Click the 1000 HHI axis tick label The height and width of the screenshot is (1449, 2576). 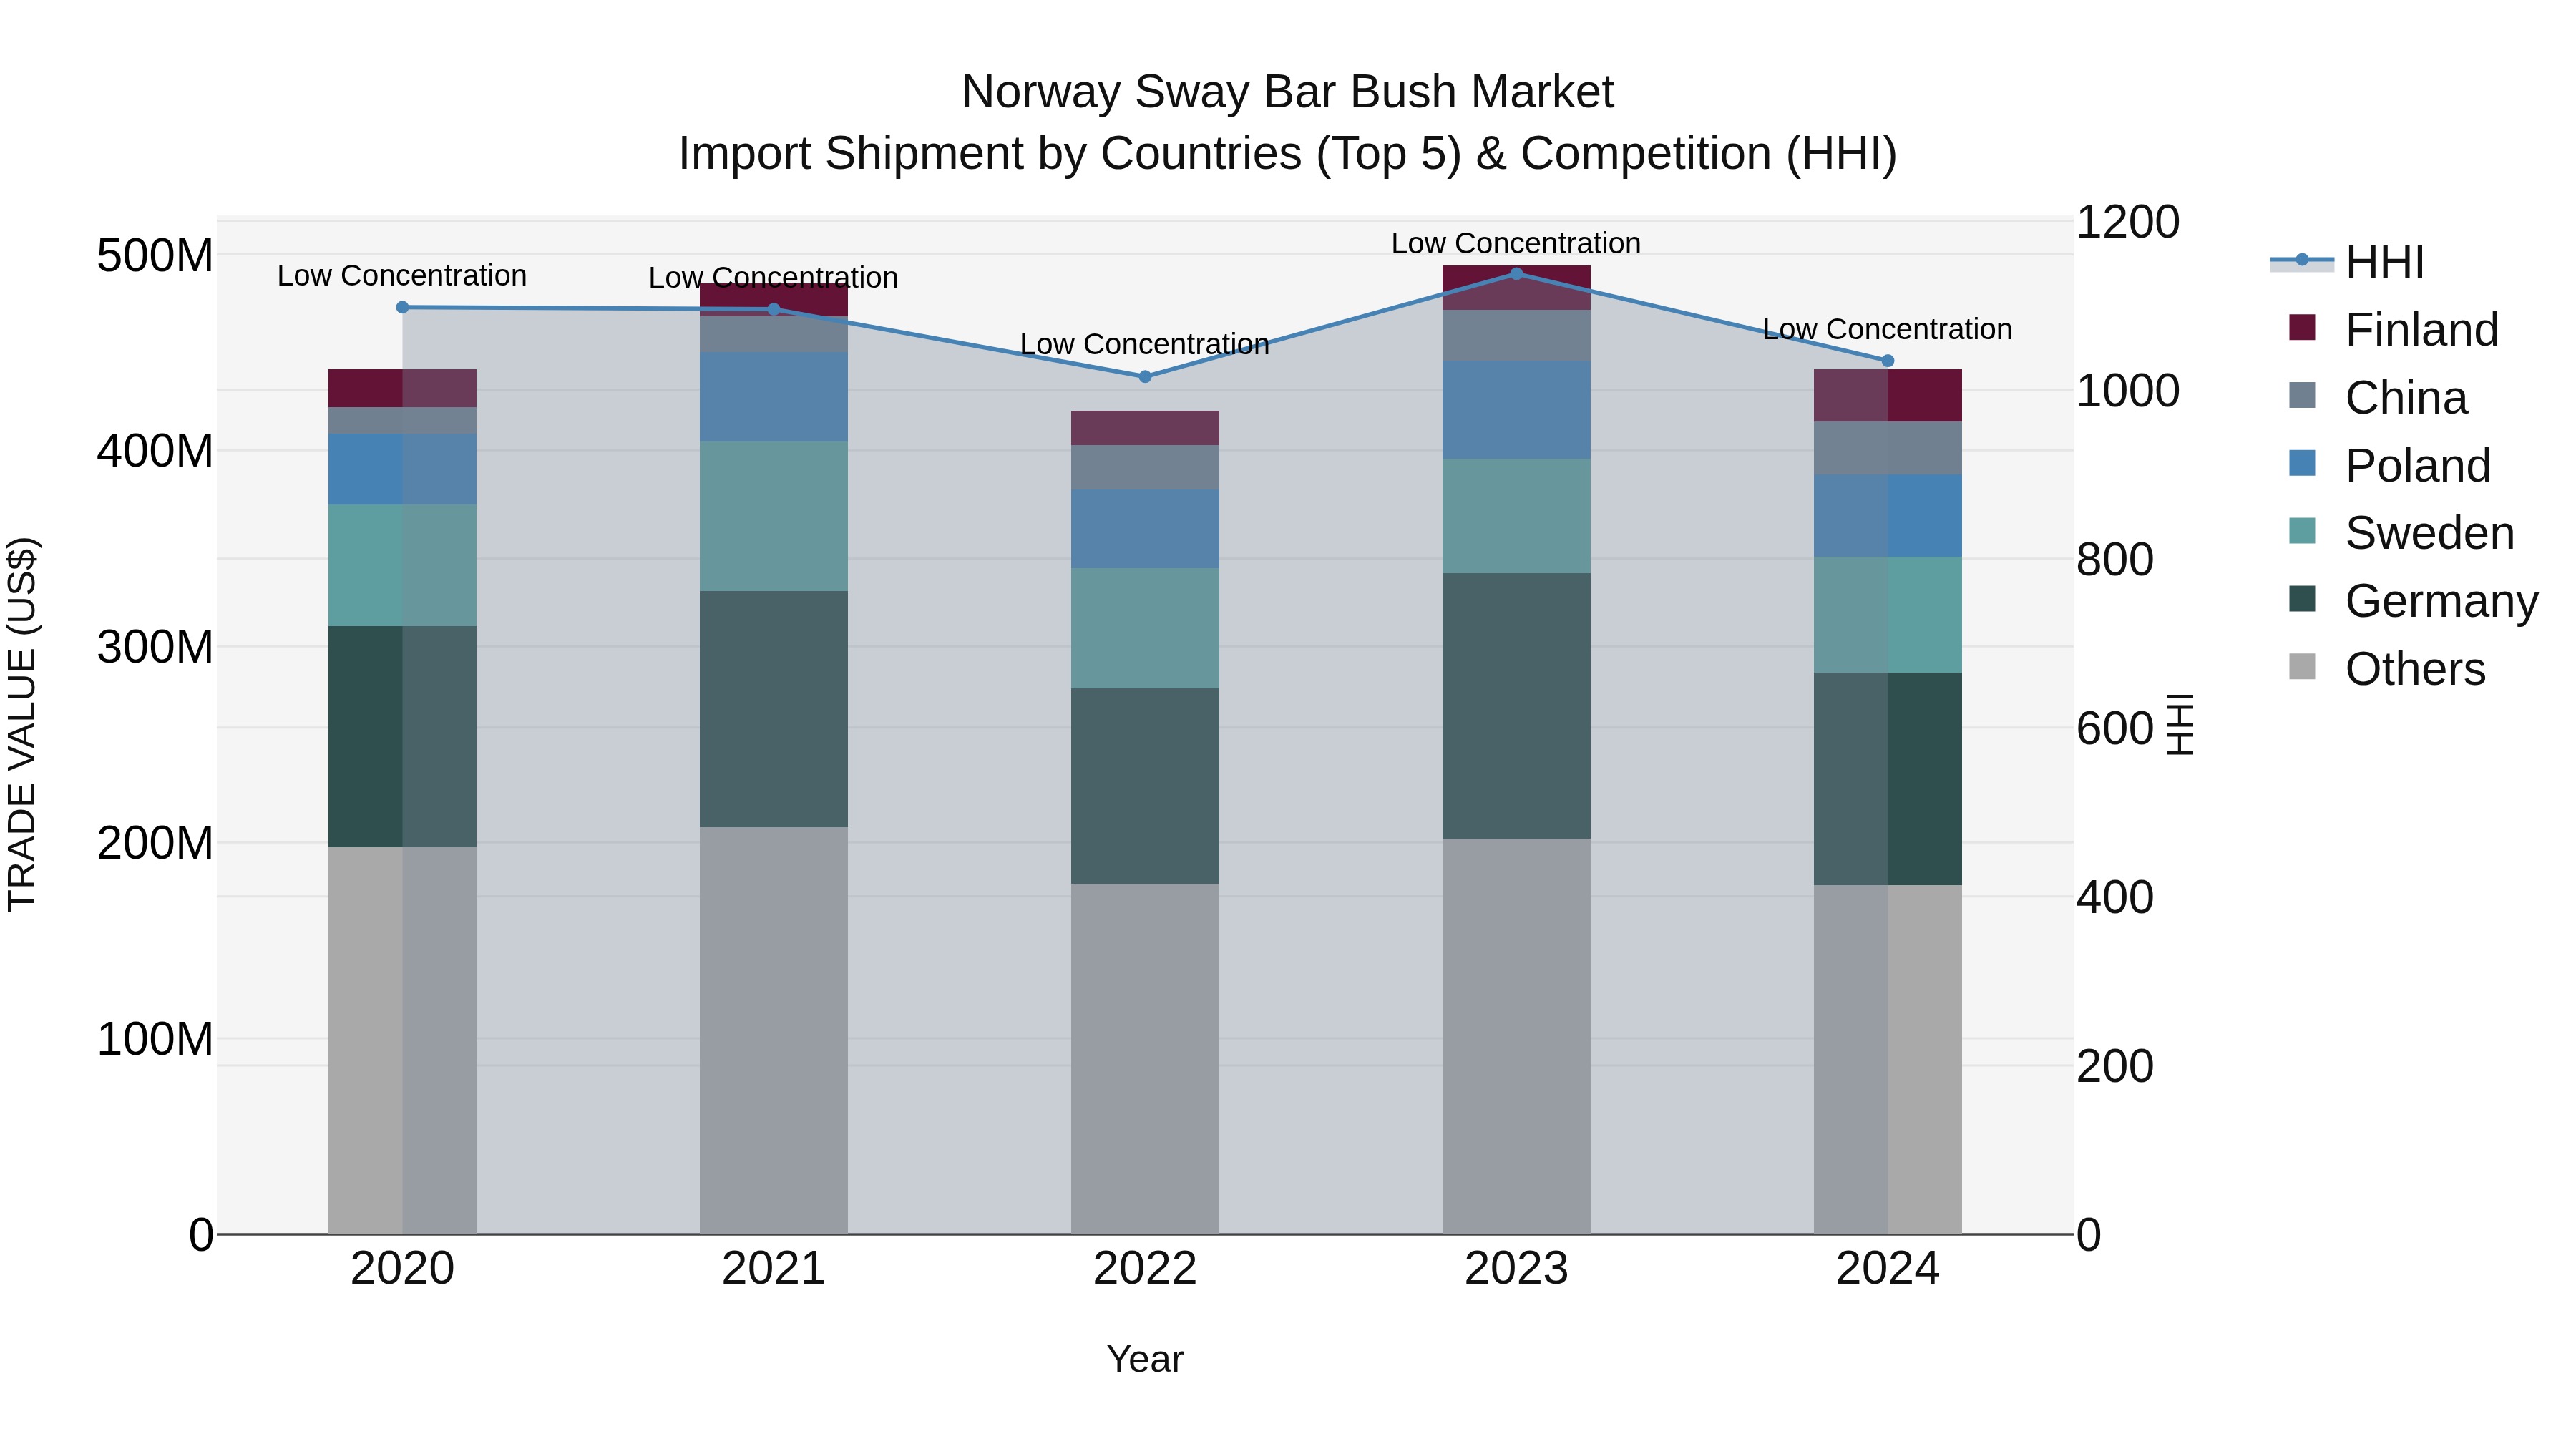[x=2128, y=391]
